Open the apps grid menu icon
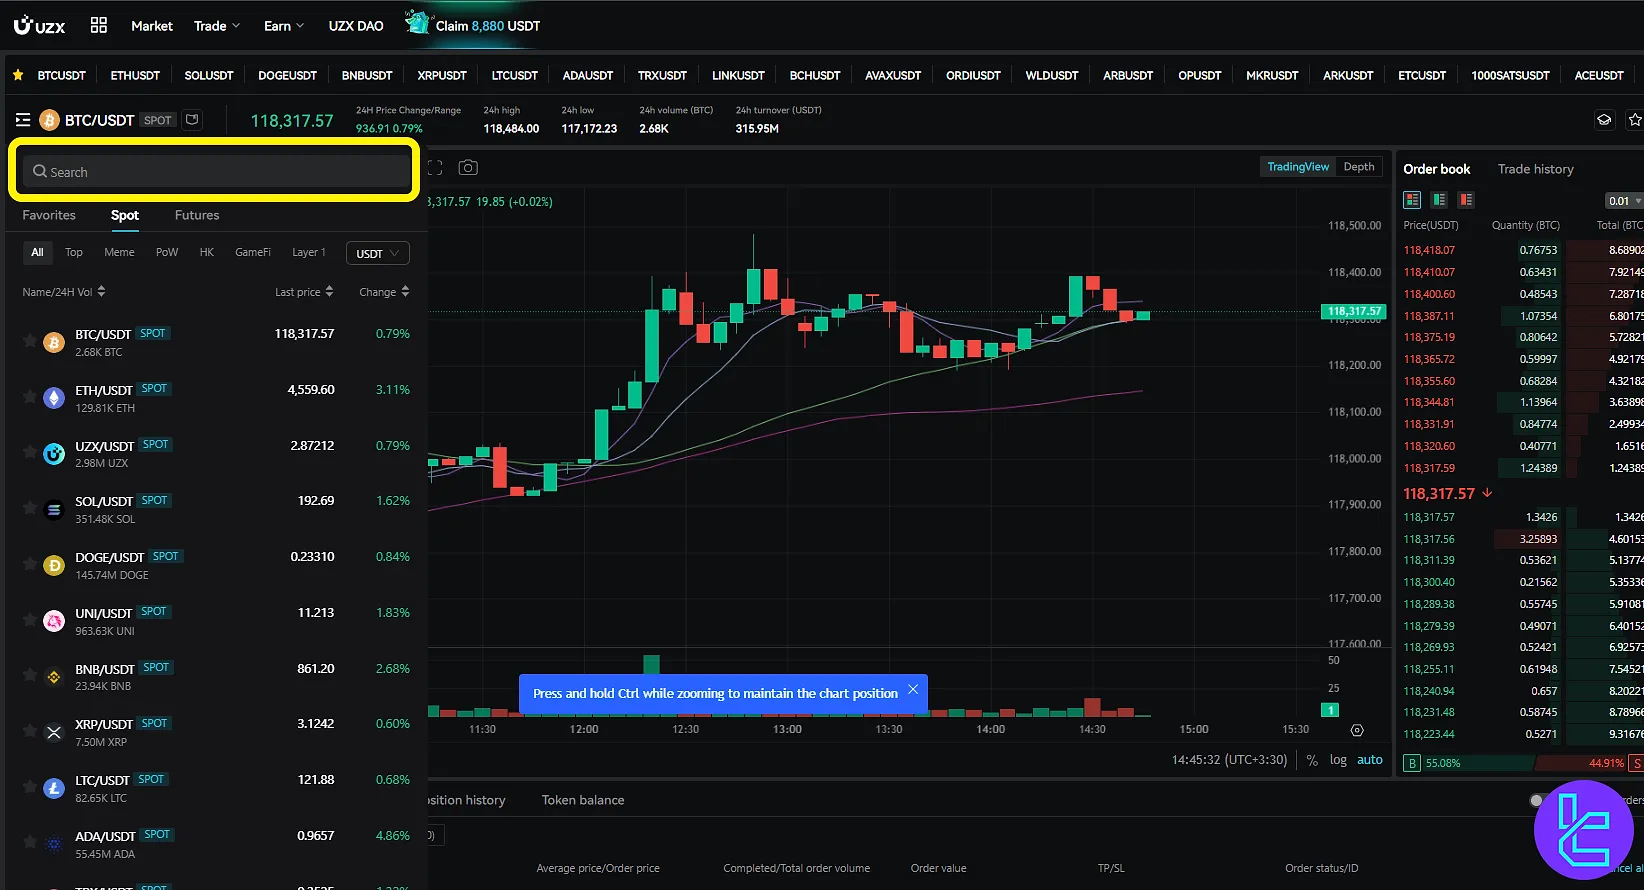The height and width of the screenshot is (890, 1644). tap(99, 26)
